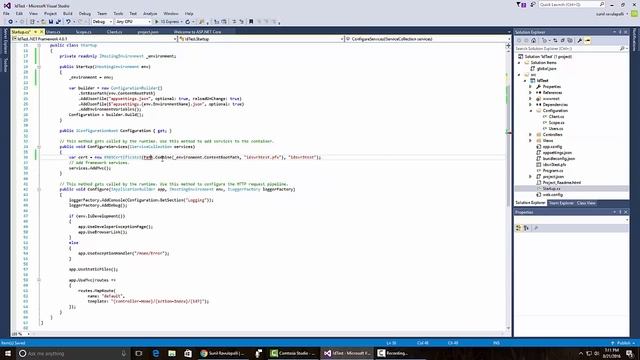Click the Windows Start button

(7, 353)
